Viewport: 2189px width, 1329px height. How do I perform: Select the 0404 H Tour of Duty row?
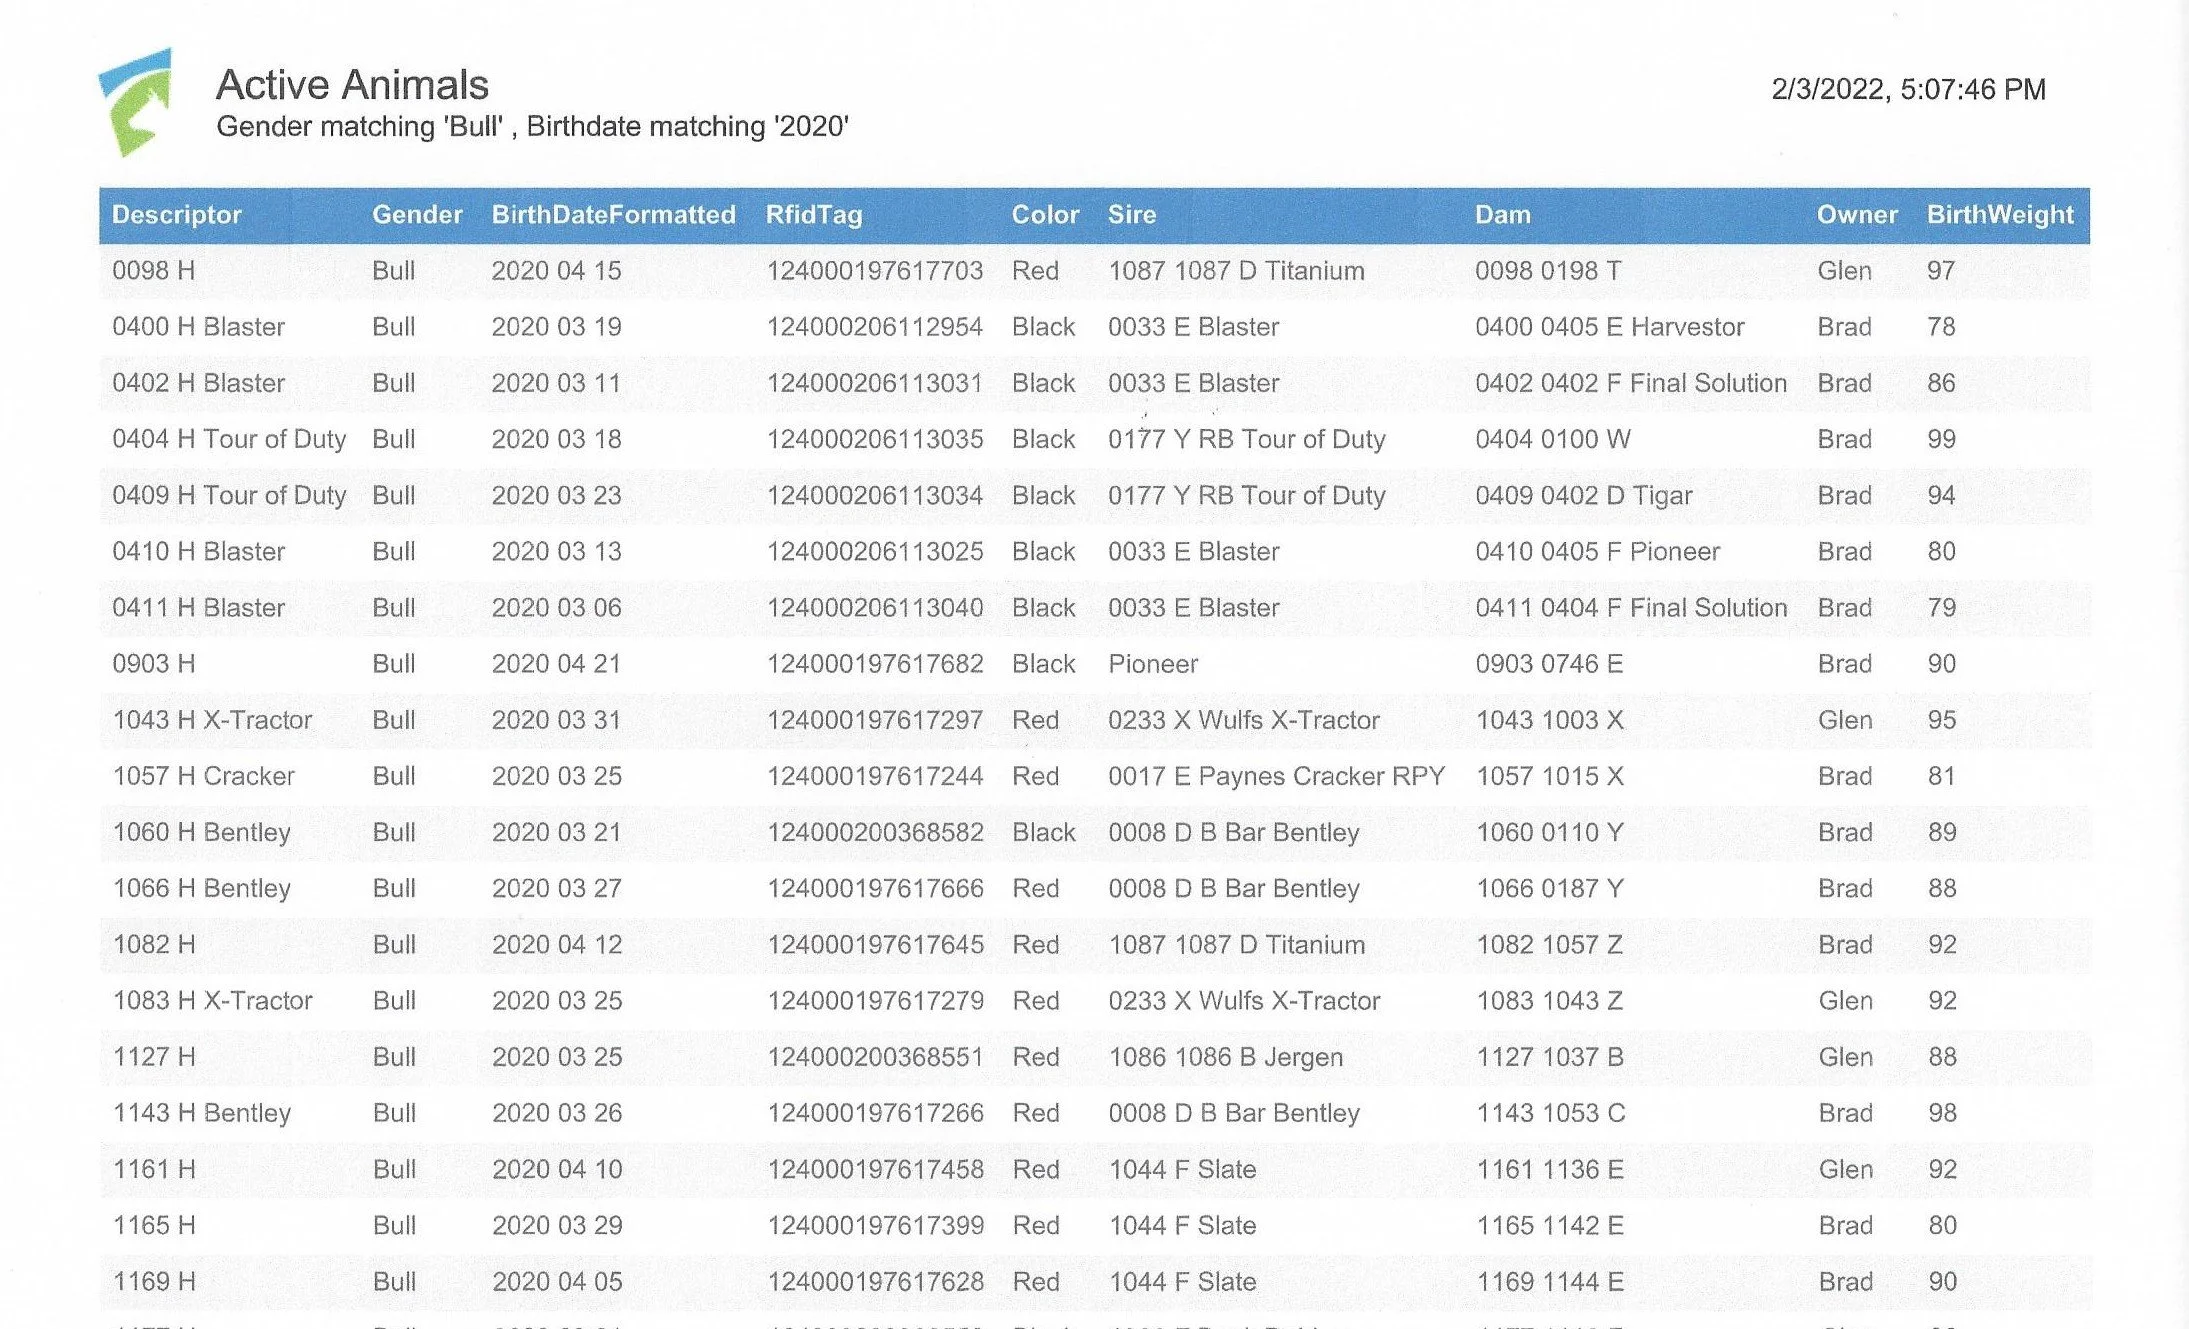(228, 439)
